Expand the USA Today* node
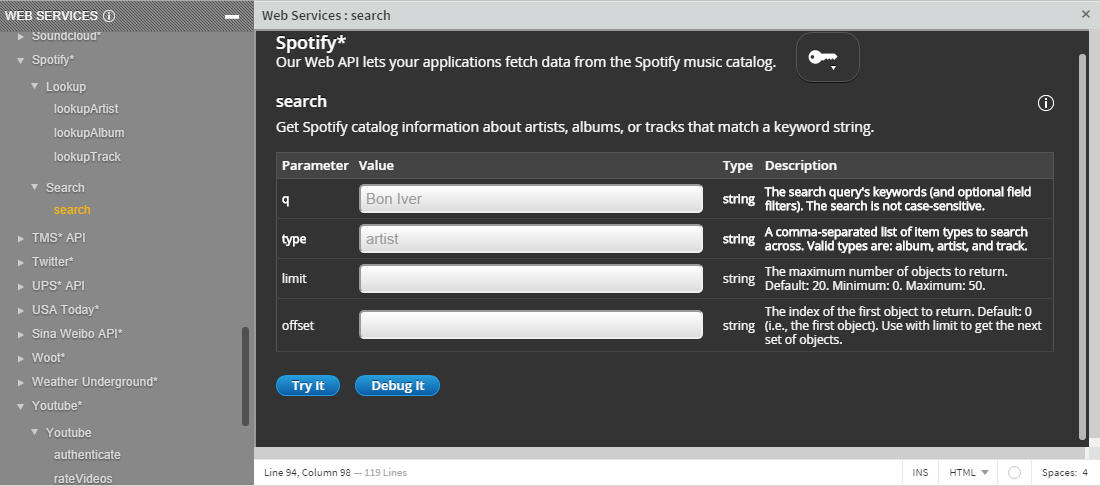Screen dimensions: 1100x486 click(x=21, y=310)
